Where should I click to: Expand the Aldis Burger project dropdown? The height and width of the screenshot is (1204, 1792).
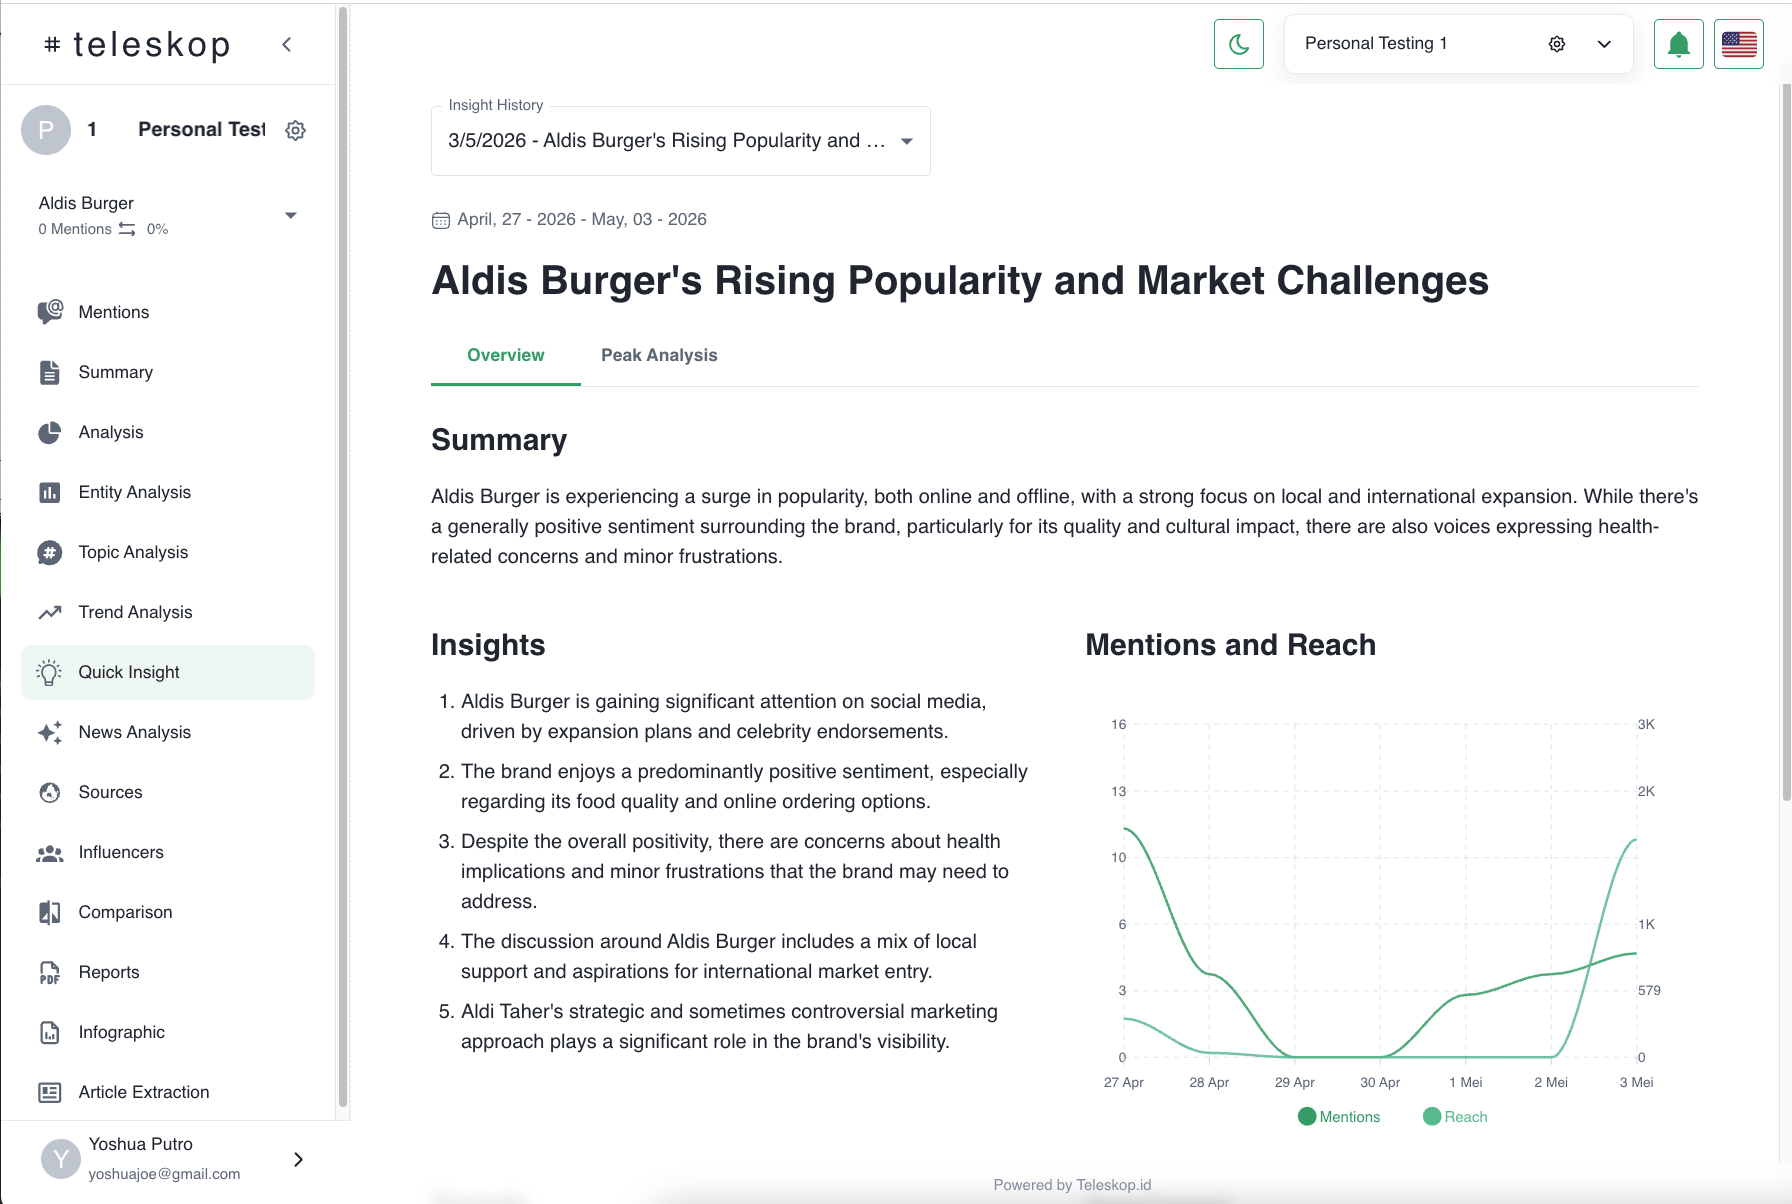coord(291,215)
